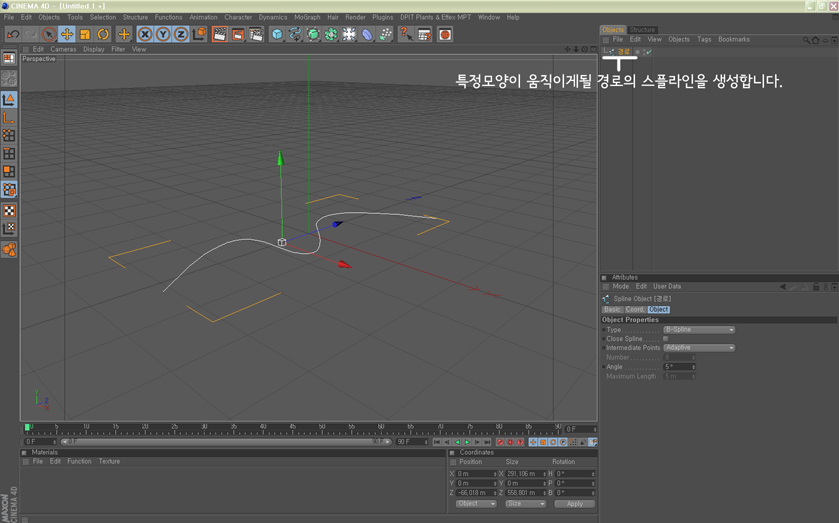The width and height of the screenshot is (839, 523).
Task: Click frame 45 on the timeline ruler
Action: coord(292,429)
